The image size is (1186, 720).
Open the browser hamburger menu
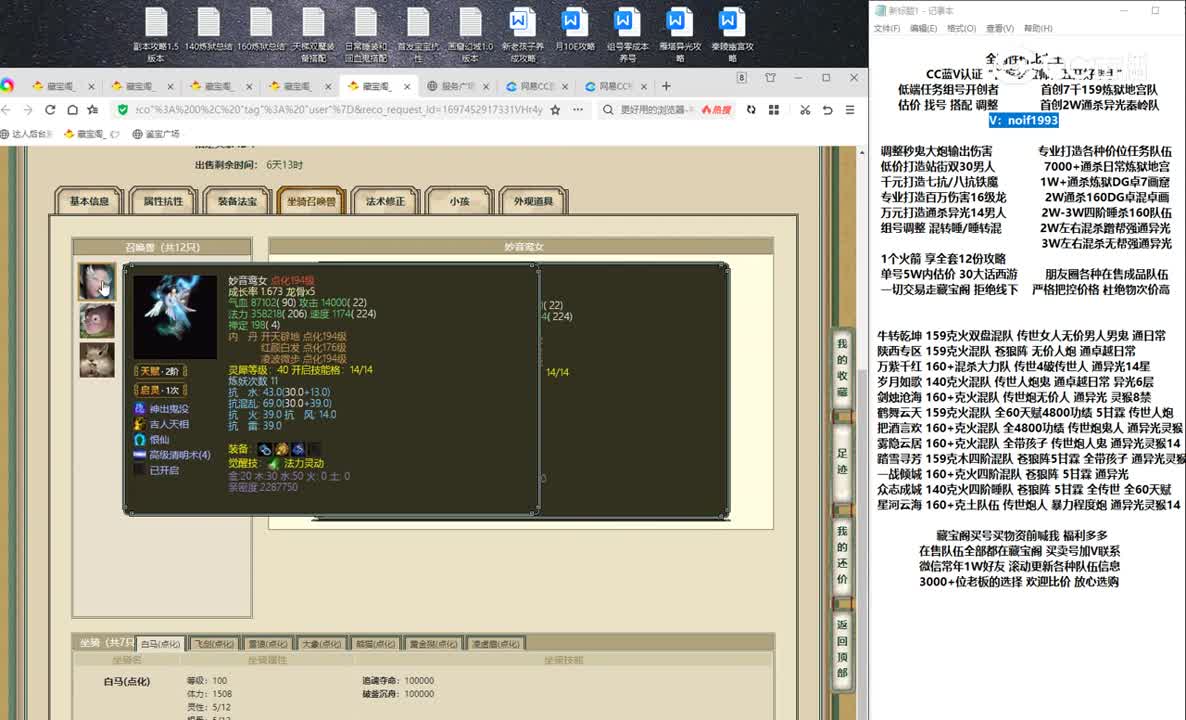coord(850,110)
